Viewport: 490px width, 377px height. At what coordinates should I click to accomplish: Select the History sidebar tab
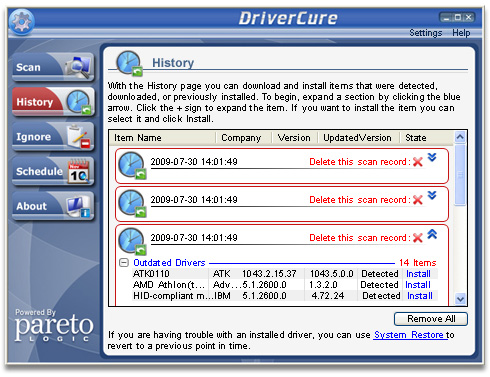click(x=53, y=102)
